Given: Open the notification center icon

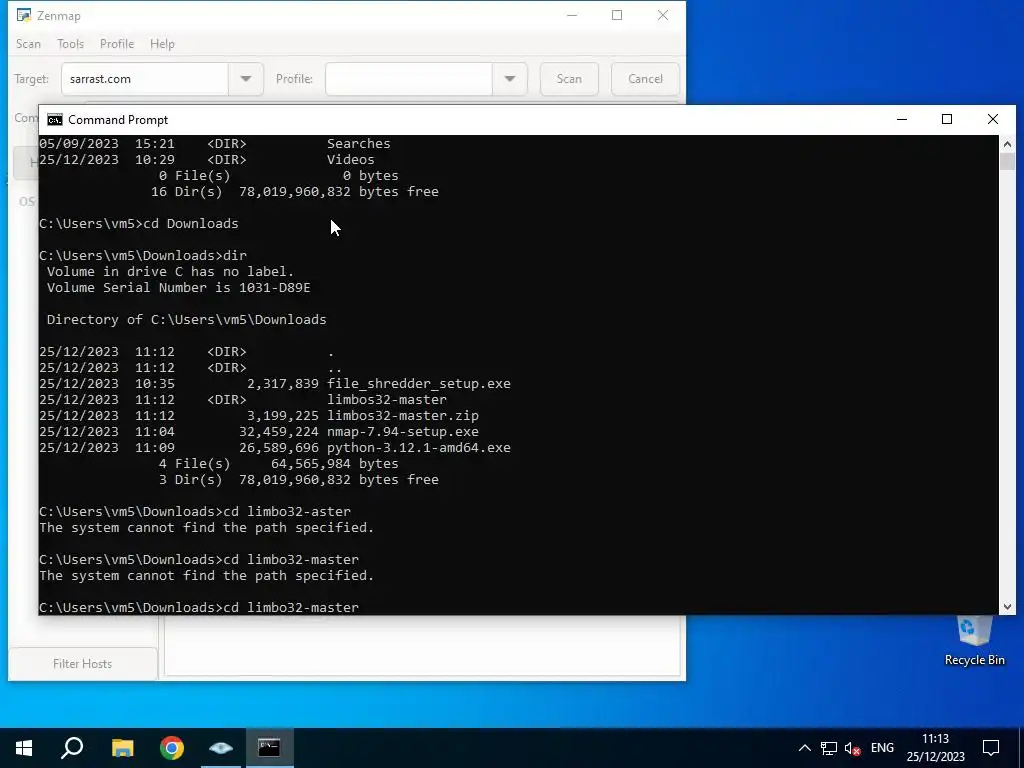Looking at the screenshot, I should click(991, 748).
